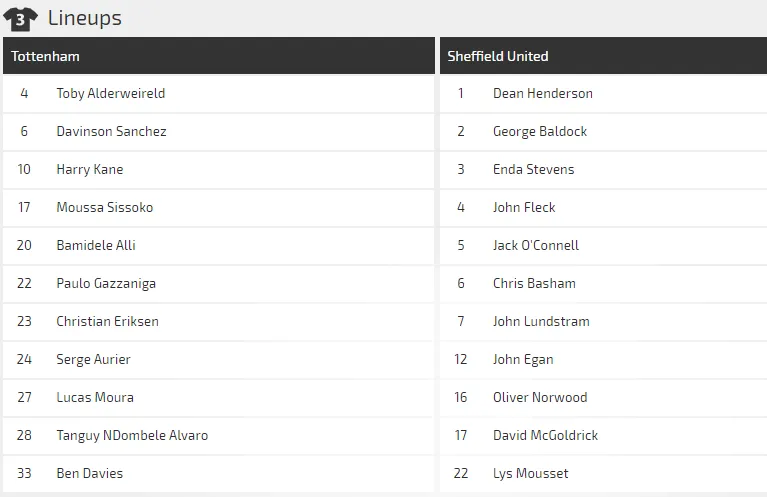Select the Sheffield United team header
767x497 pixels.
(498, 56)
